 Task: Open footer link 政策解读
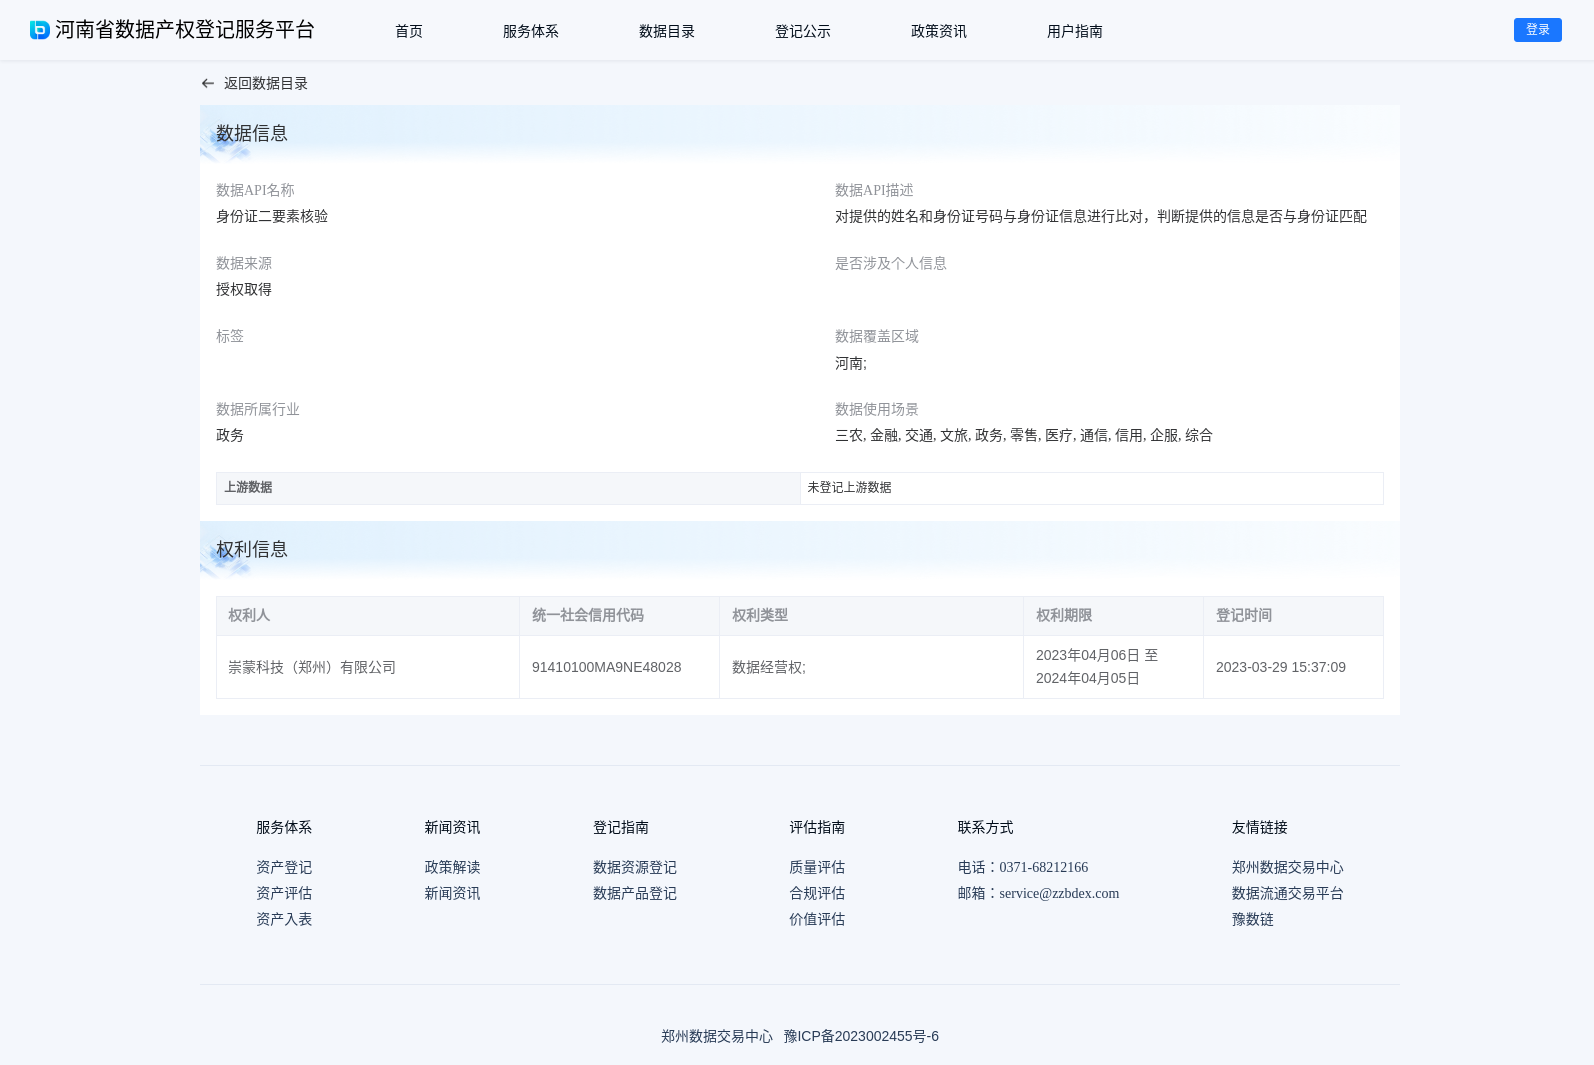452,867
